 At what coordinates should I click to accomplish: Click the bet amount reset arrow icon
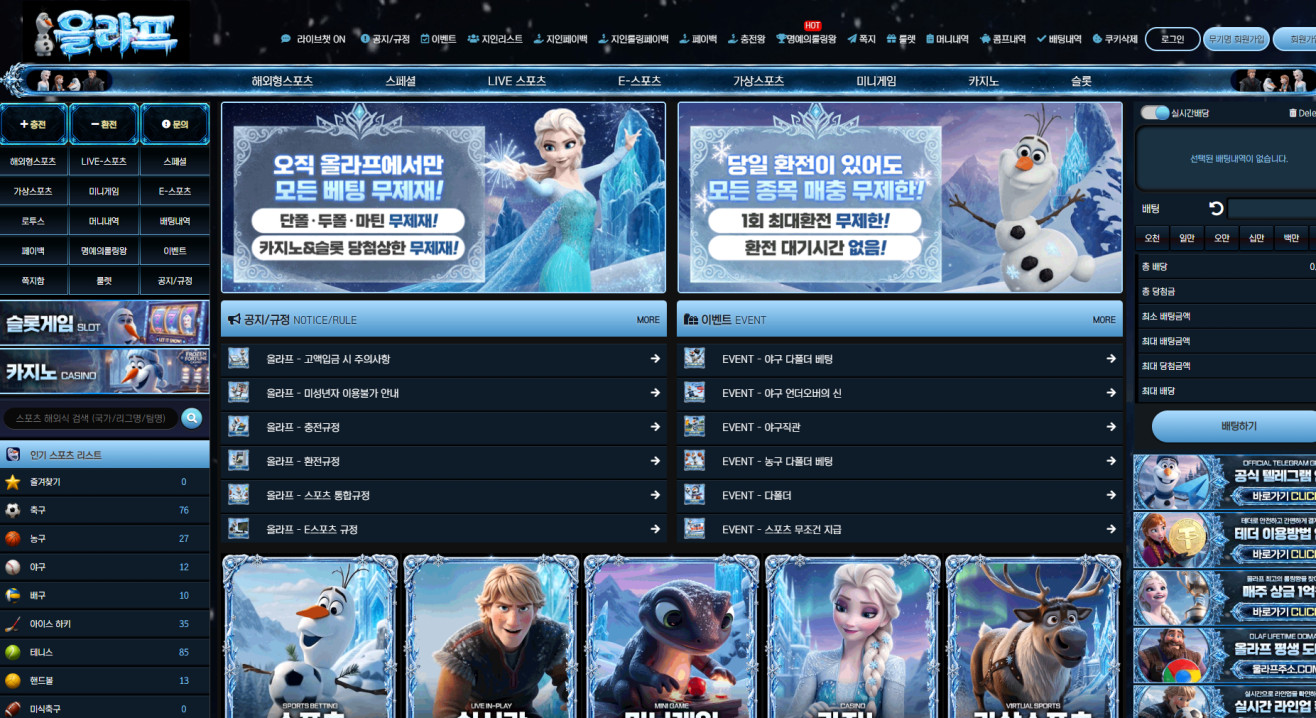point(1216,208)
